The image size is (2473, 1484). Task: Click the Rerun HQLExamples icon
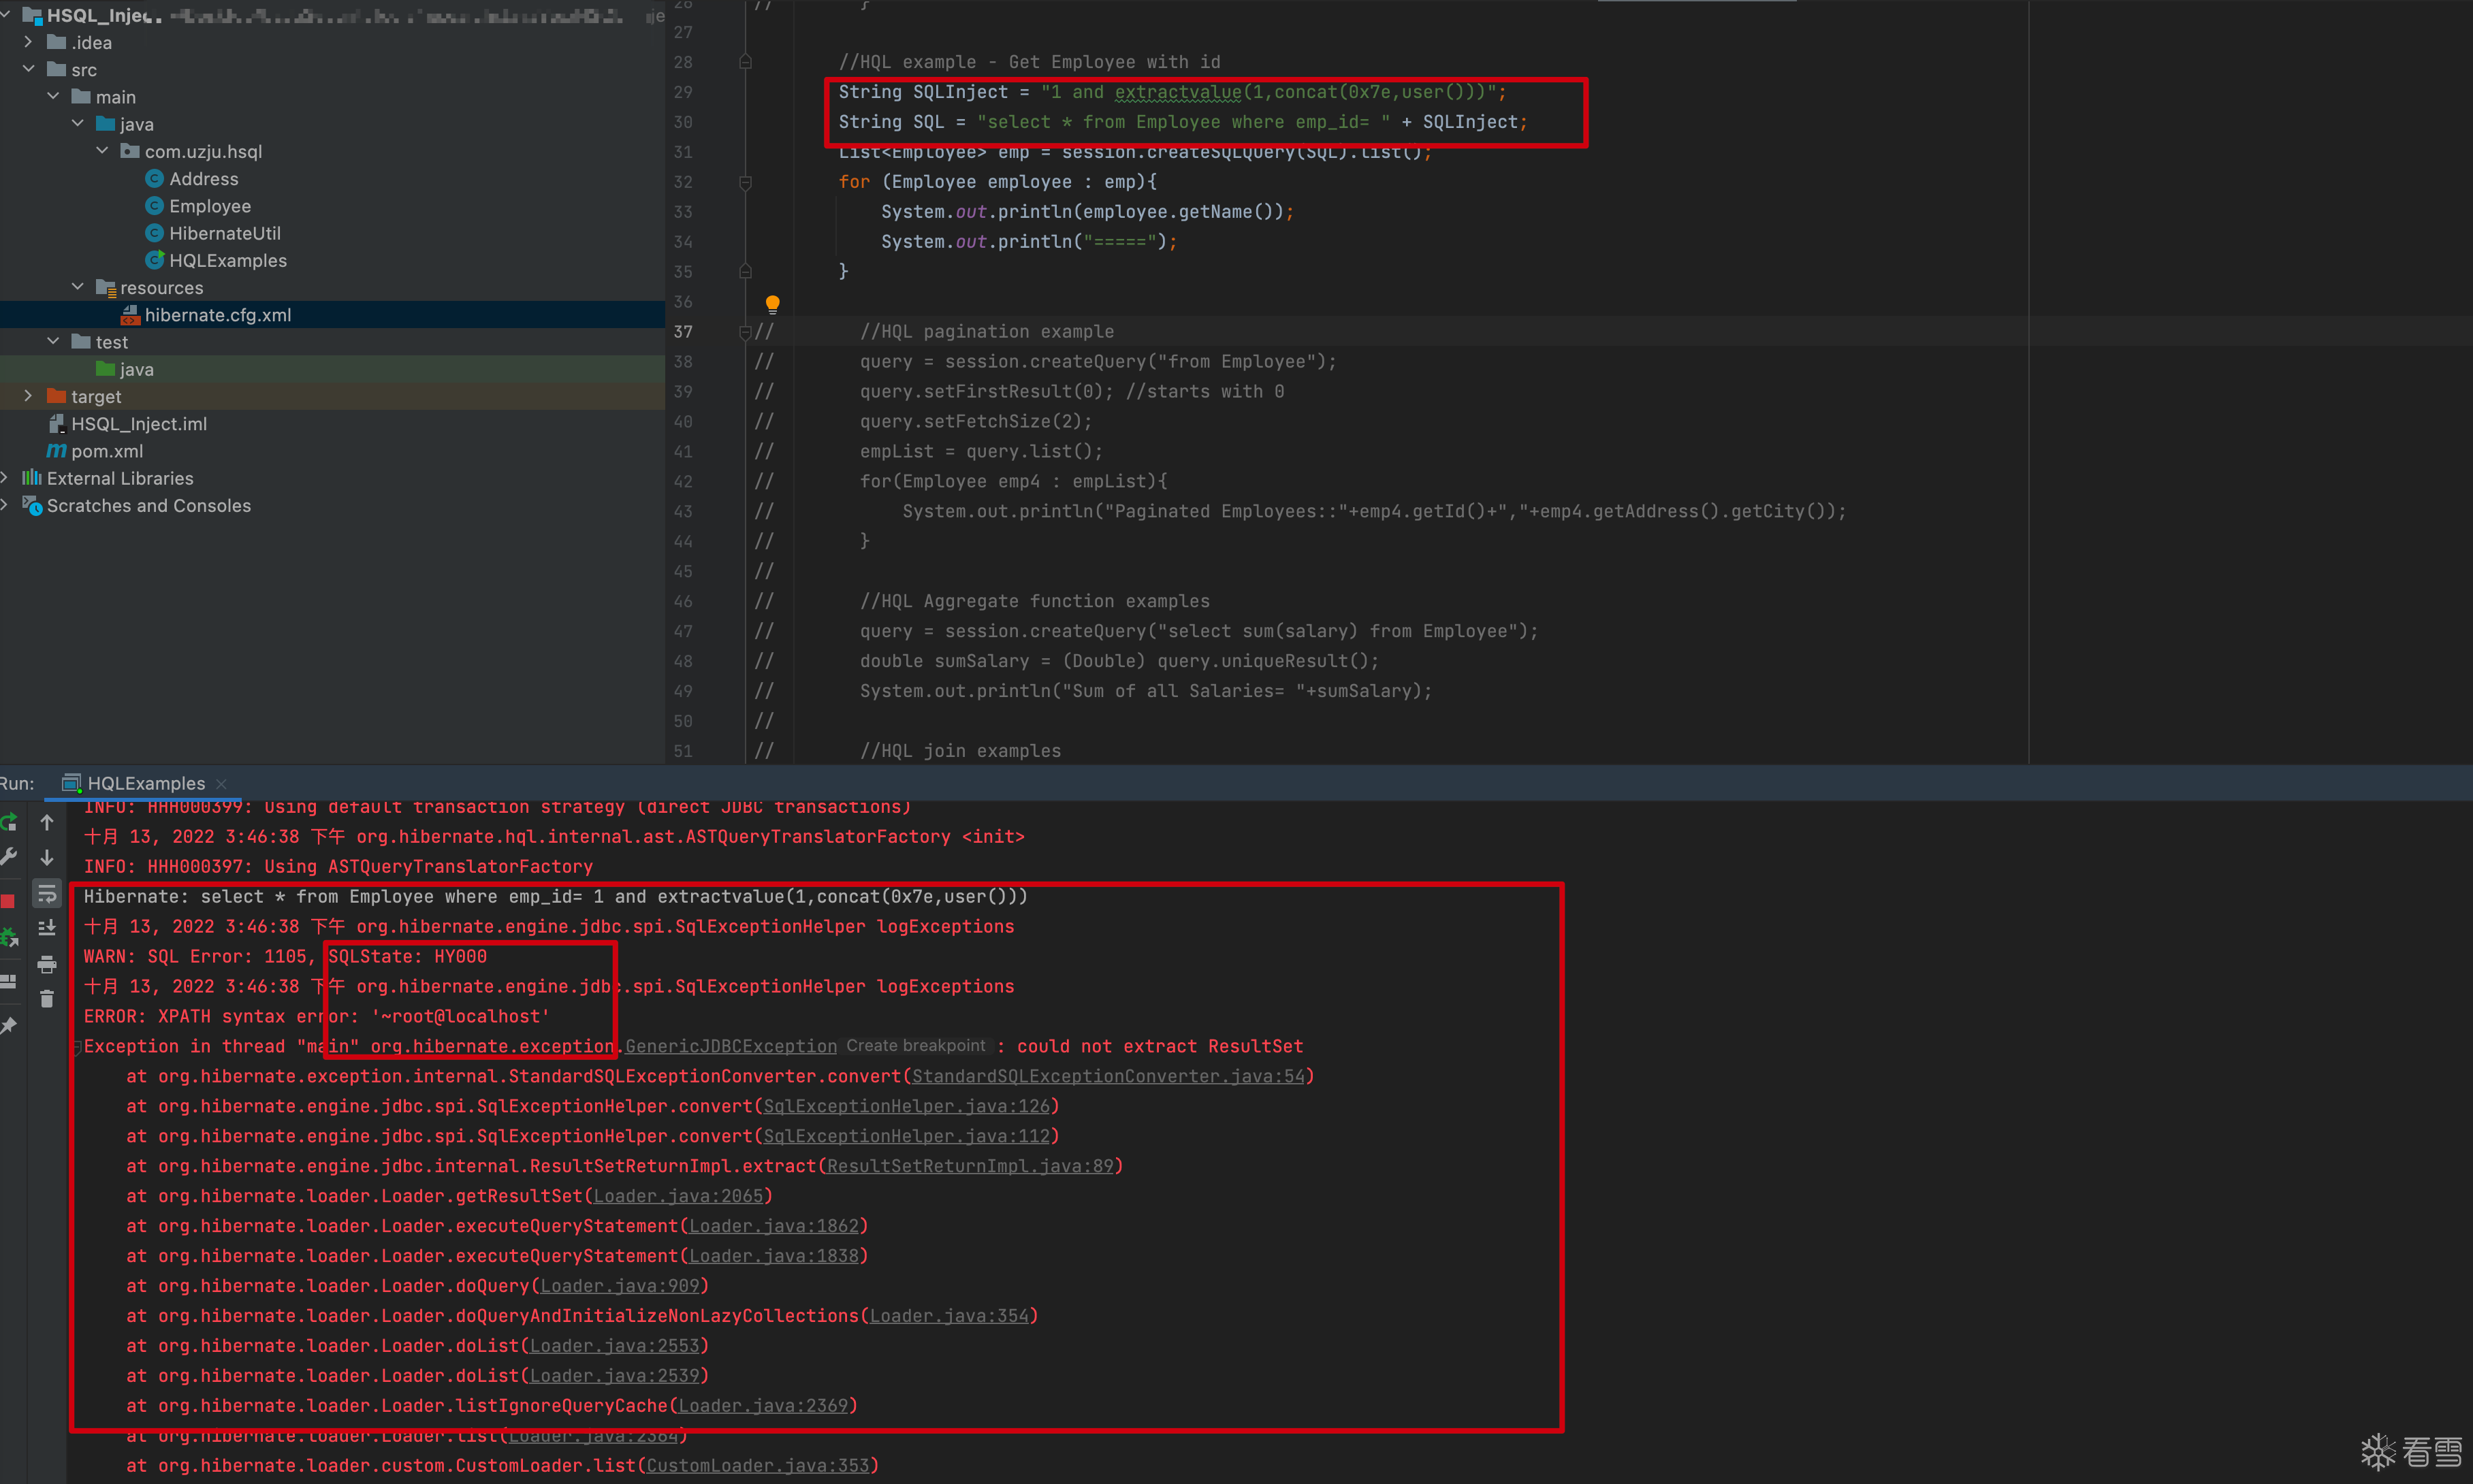pos(9,822)
